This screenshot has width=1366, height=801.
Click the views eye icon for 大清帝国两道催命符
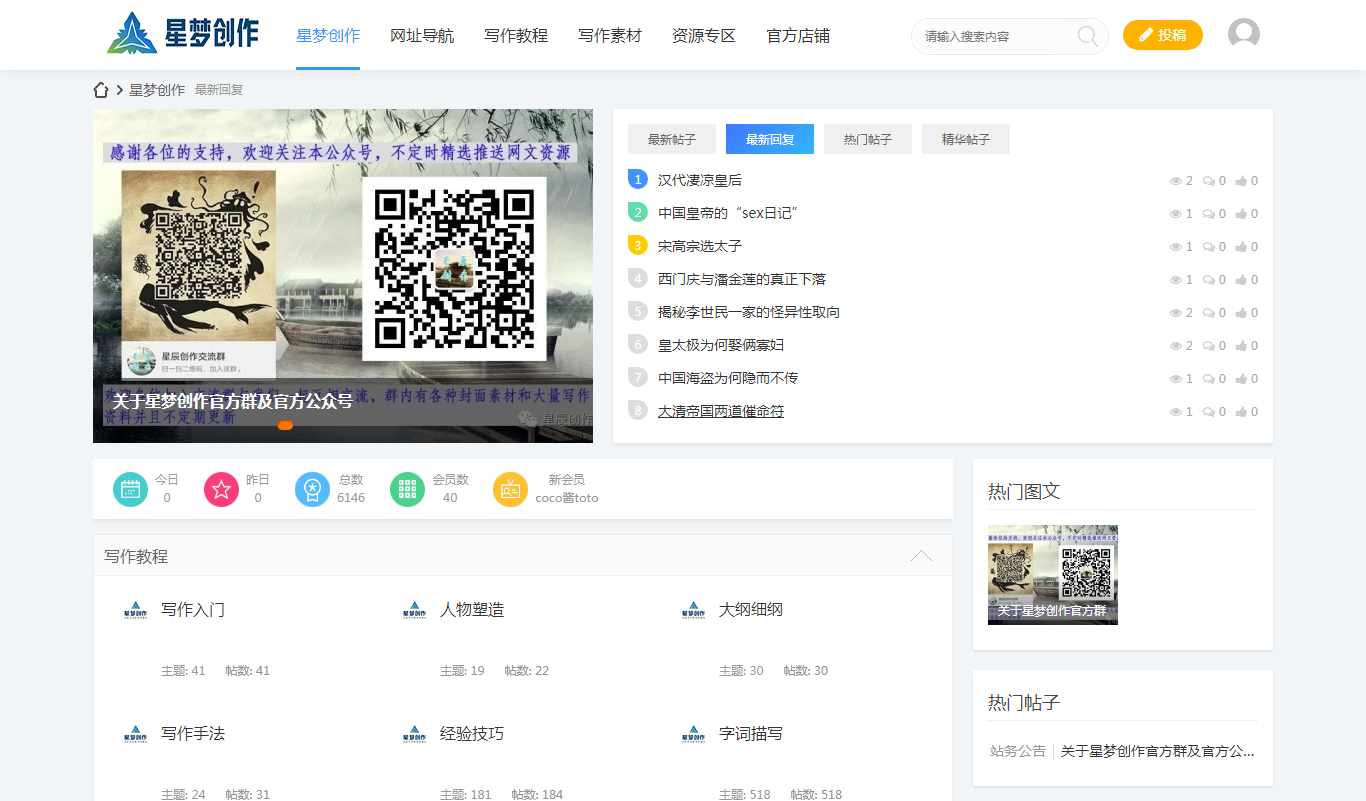pos(1176,412)
